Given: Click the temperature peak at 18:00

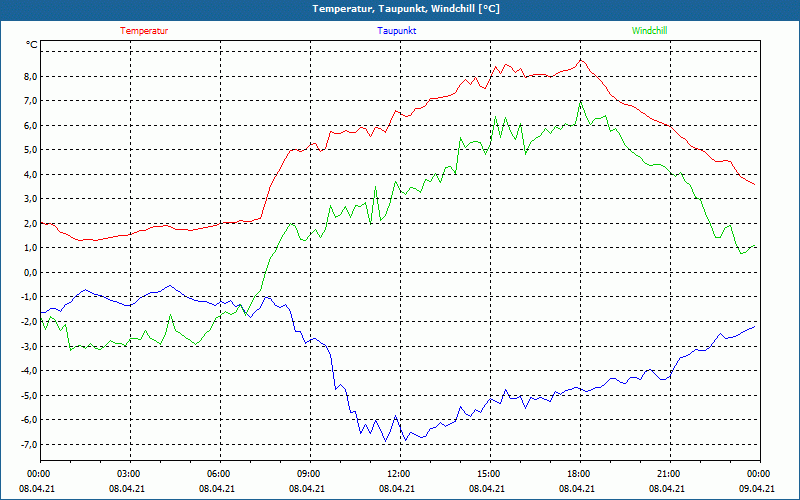Looking at the screenshot, I should tap(581, 60).
